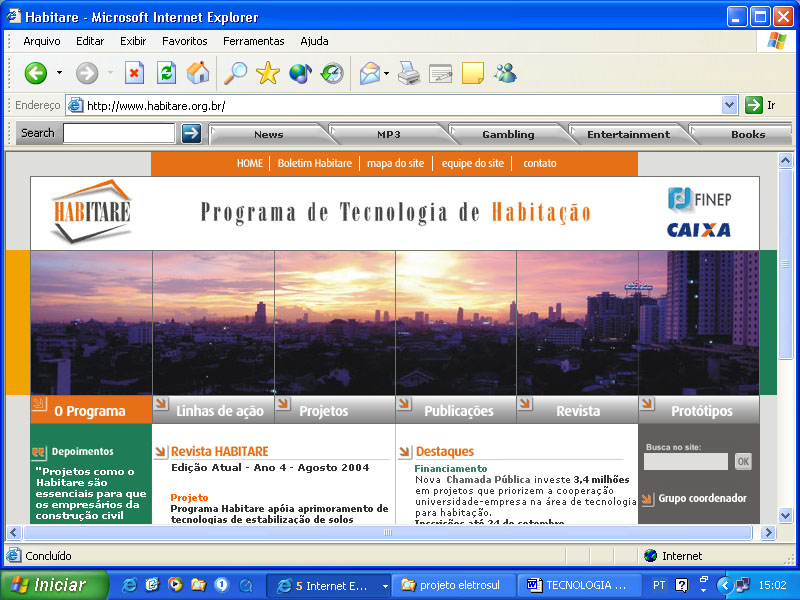Open the Arquivo menu

click(42, 41)
